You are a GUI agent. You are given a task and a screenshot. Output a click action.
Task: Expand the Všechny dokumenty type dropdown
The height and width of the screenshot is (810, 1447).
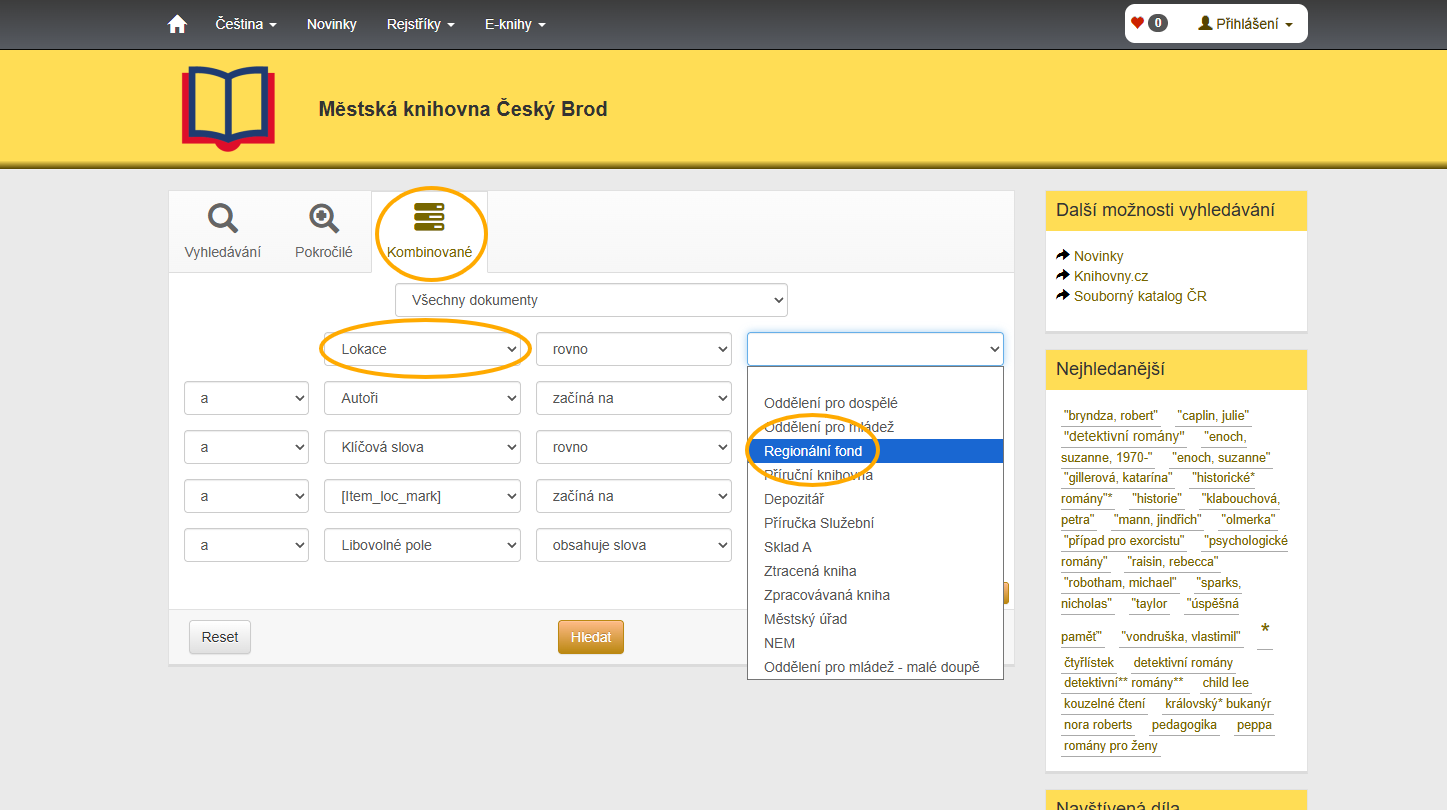591,300
